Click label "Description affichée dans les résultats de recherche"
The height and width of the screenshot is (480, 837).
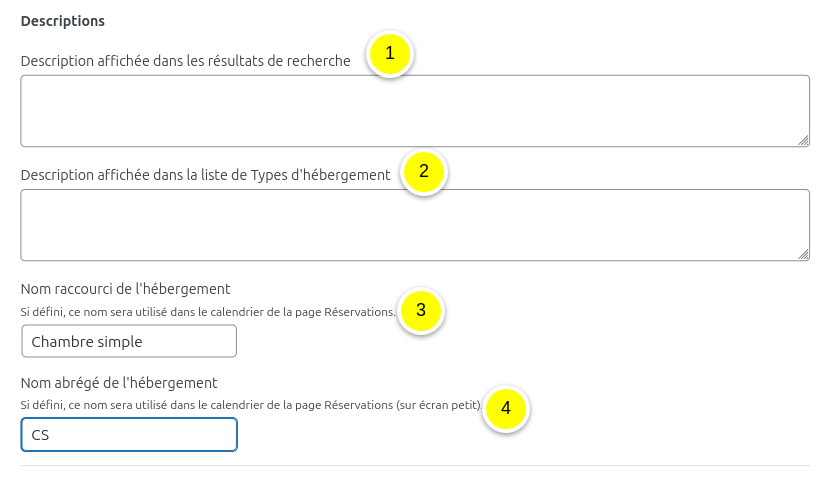pyautogui.click(x=185, y=61)
